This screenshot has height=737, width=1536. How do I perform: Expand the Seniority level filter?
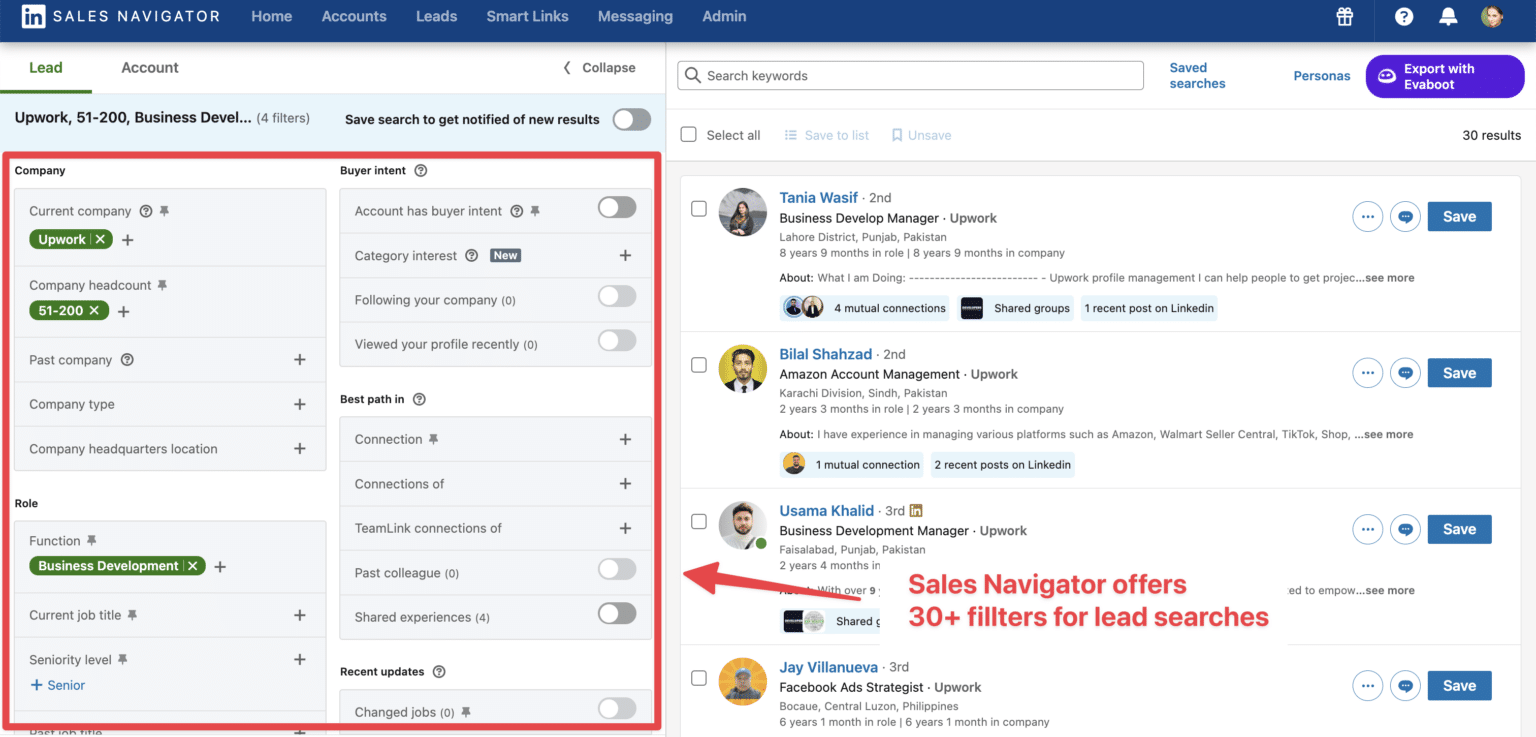tap(299, 659)
